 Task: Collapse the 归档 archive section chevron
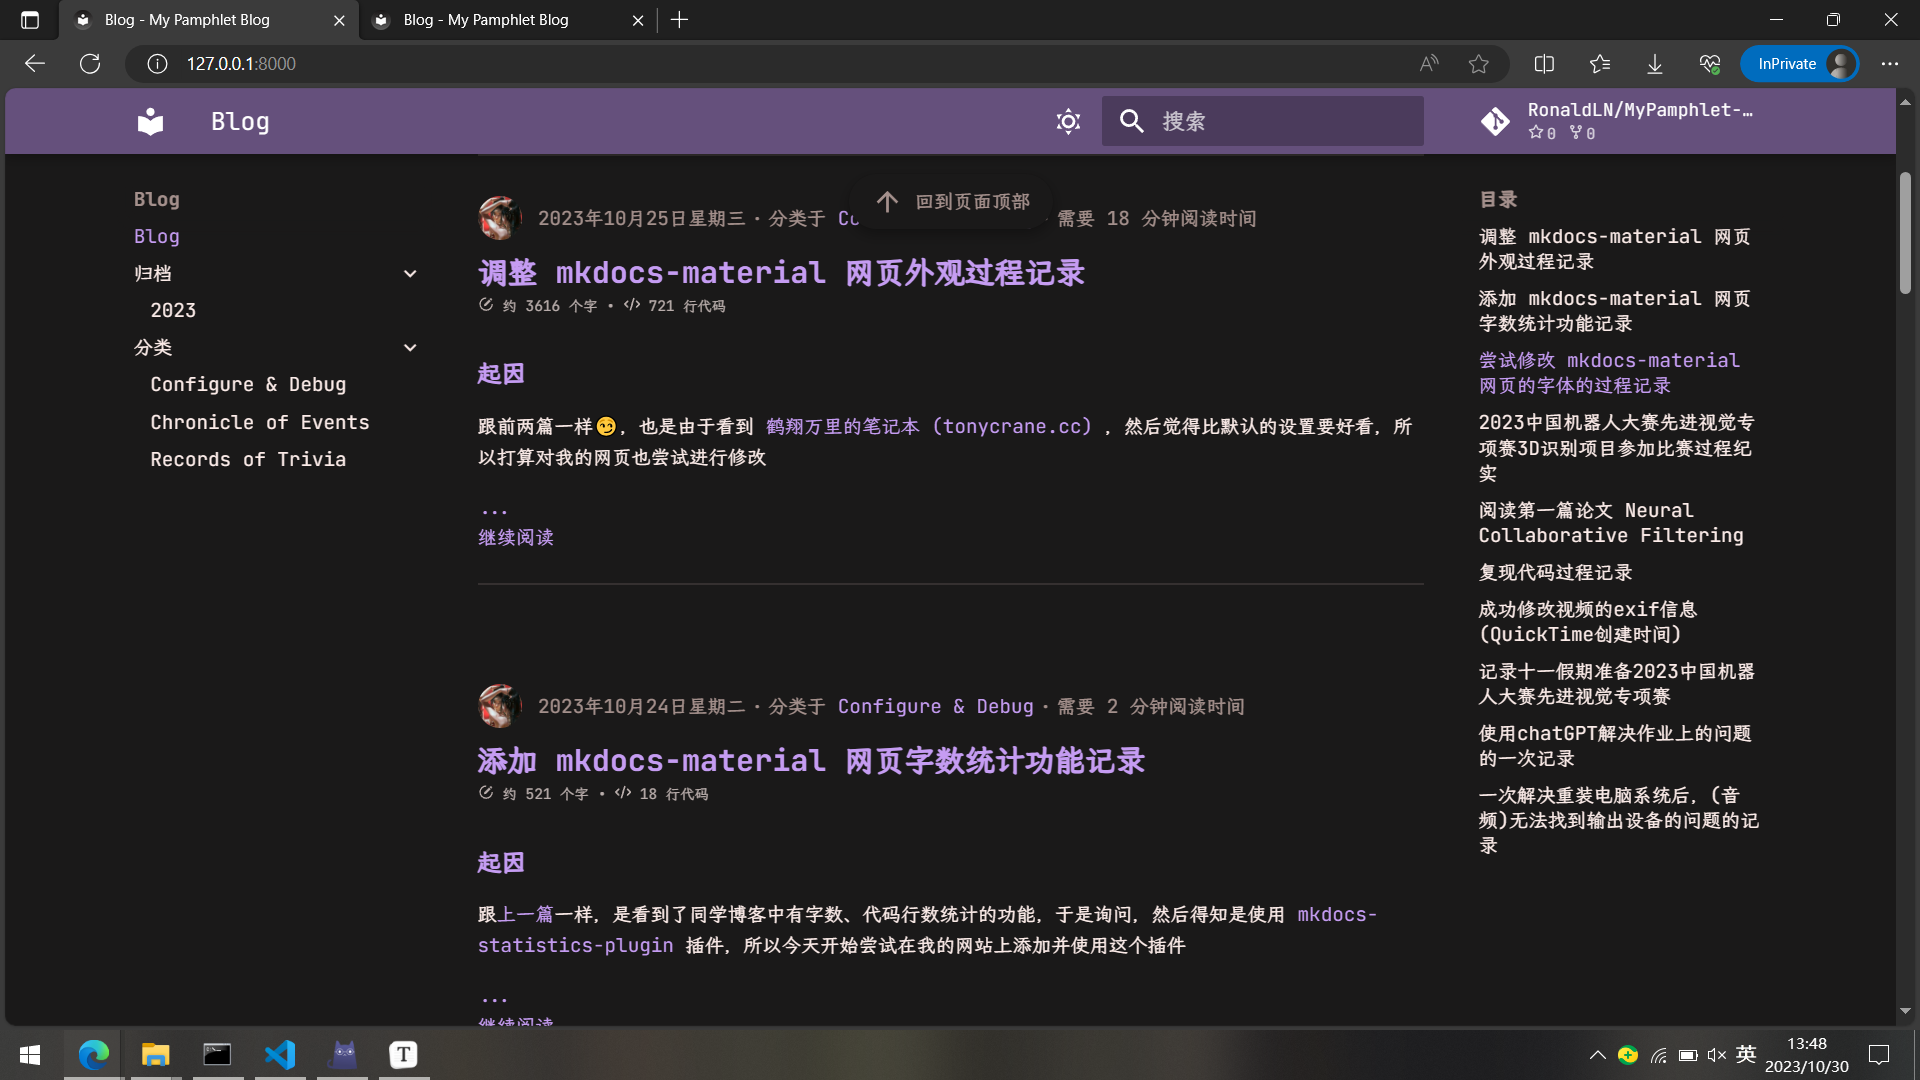[x=410, y=274]
